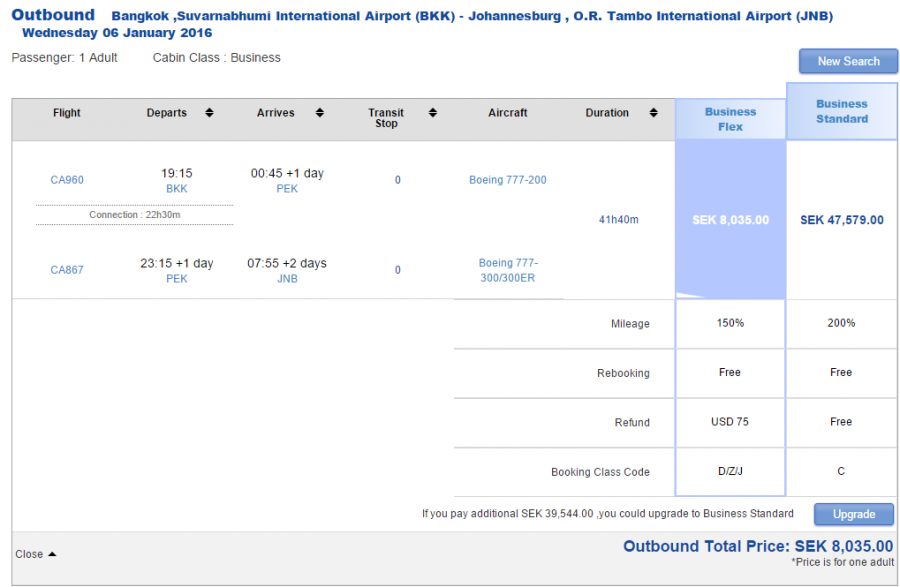Sort flights by Duration arrows
The width and height of the screenshot is (900, 587).
click(x=653, y=113)
